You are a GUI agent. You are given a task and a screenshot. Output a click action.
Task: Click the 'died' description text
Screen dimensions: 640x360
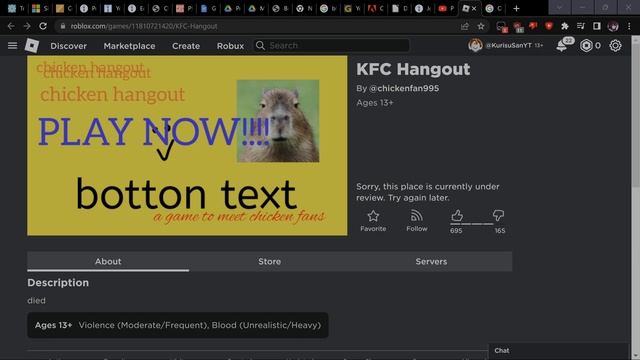[36, 300]
